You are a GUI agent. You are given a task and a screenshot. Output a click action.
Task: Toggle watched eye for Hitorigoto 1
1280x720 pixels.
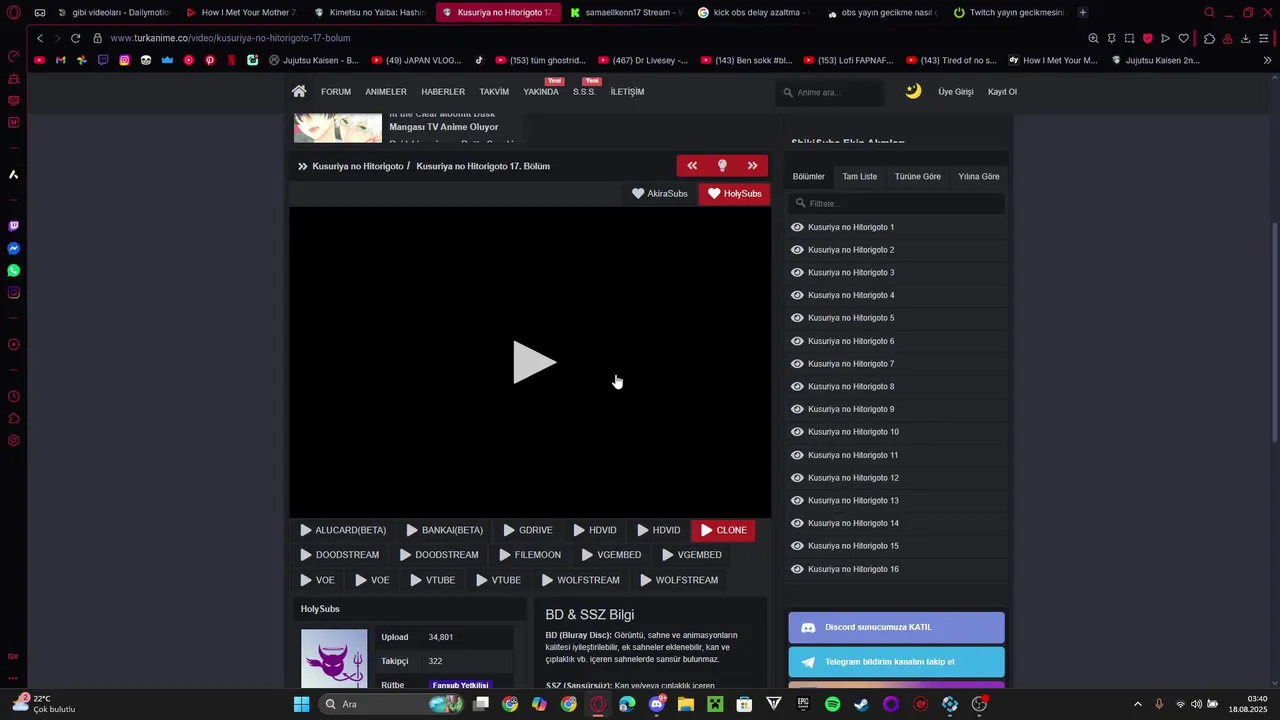[x=797, y=227]
